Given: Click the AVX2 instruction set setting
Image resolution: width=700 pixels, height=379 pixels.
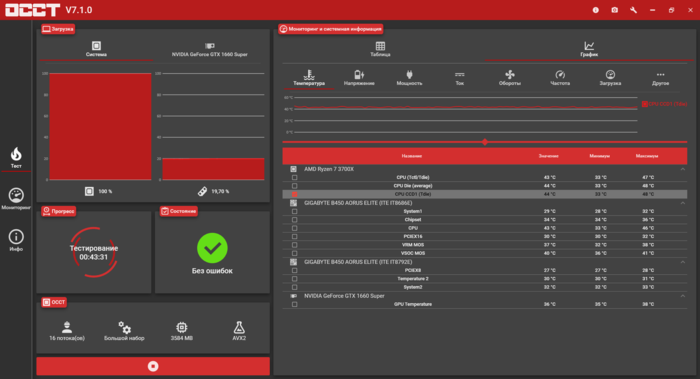Looking at the screenshot, I should pos(239,331).
